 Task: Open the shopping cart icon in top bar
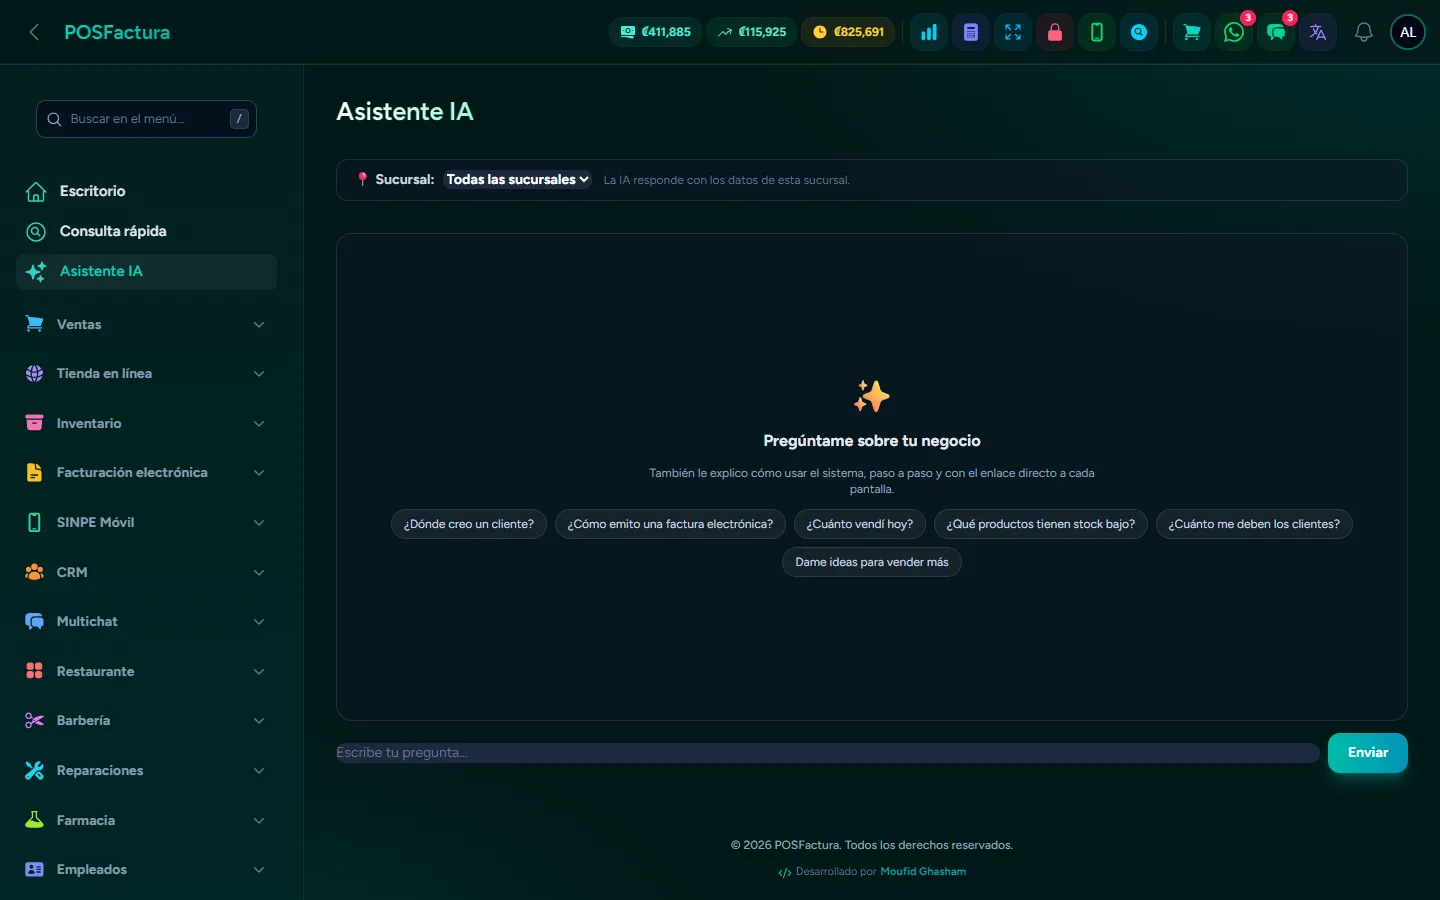pyautogui.click(x=1192, y=32)
